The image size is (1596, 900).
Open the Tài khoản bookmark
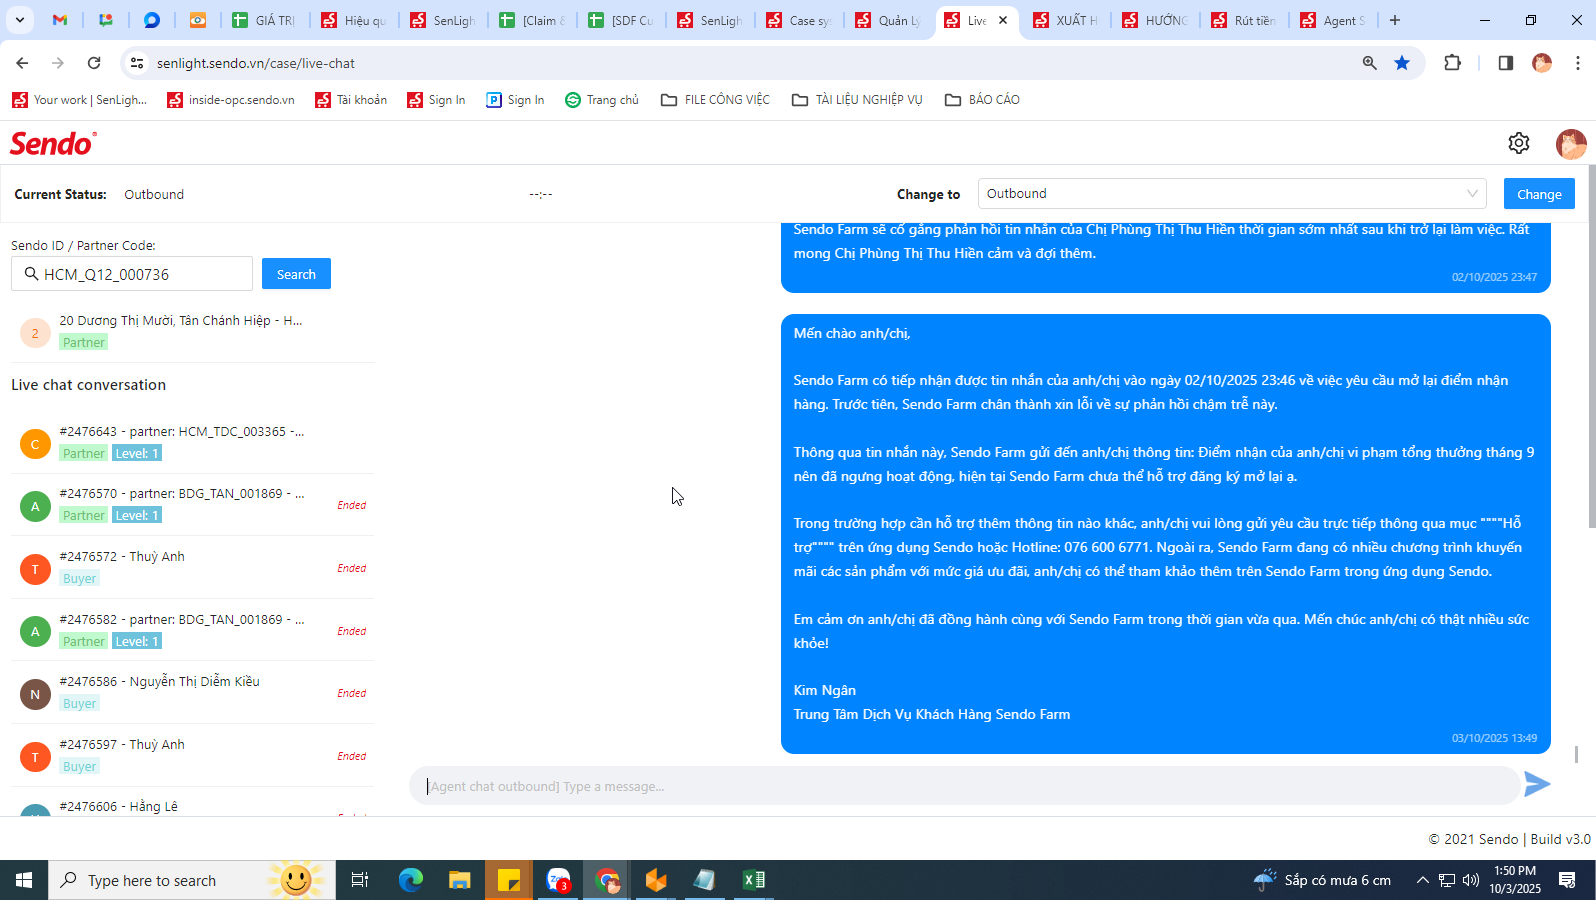point(351,100)
